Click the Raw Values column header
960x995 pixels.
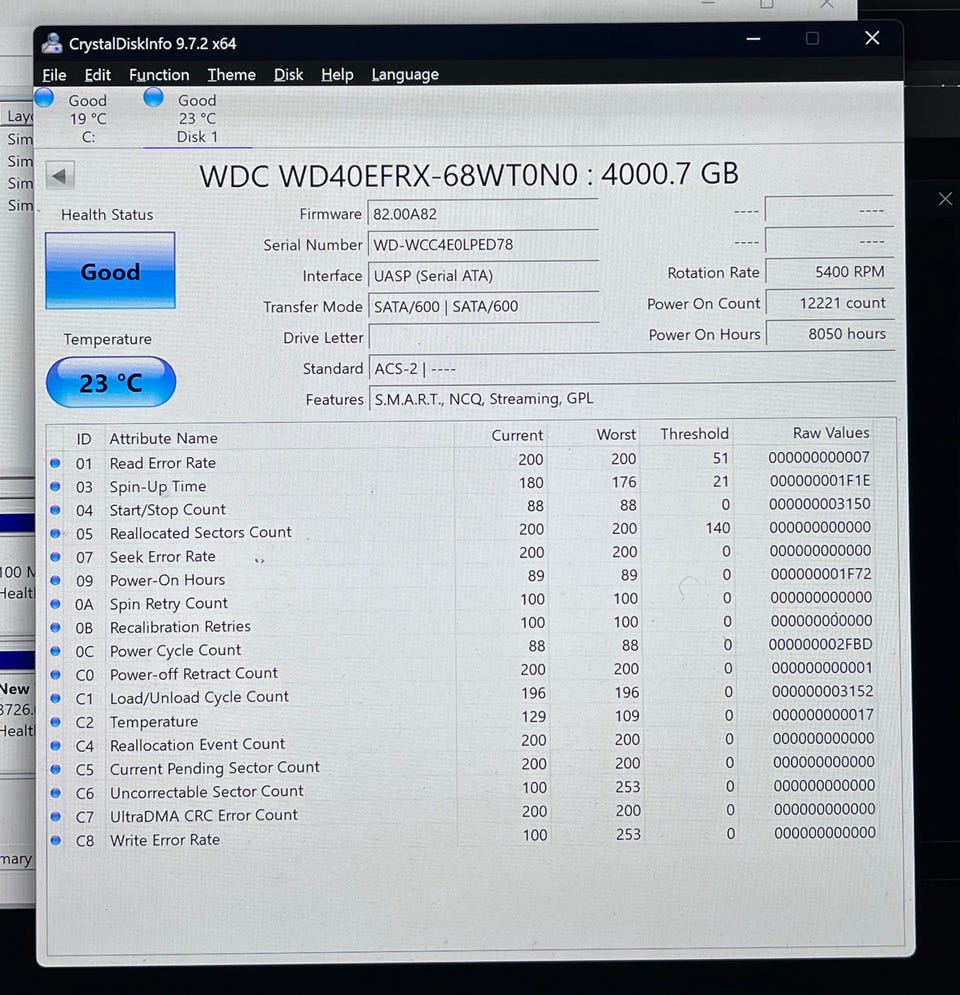coord(830,433)
